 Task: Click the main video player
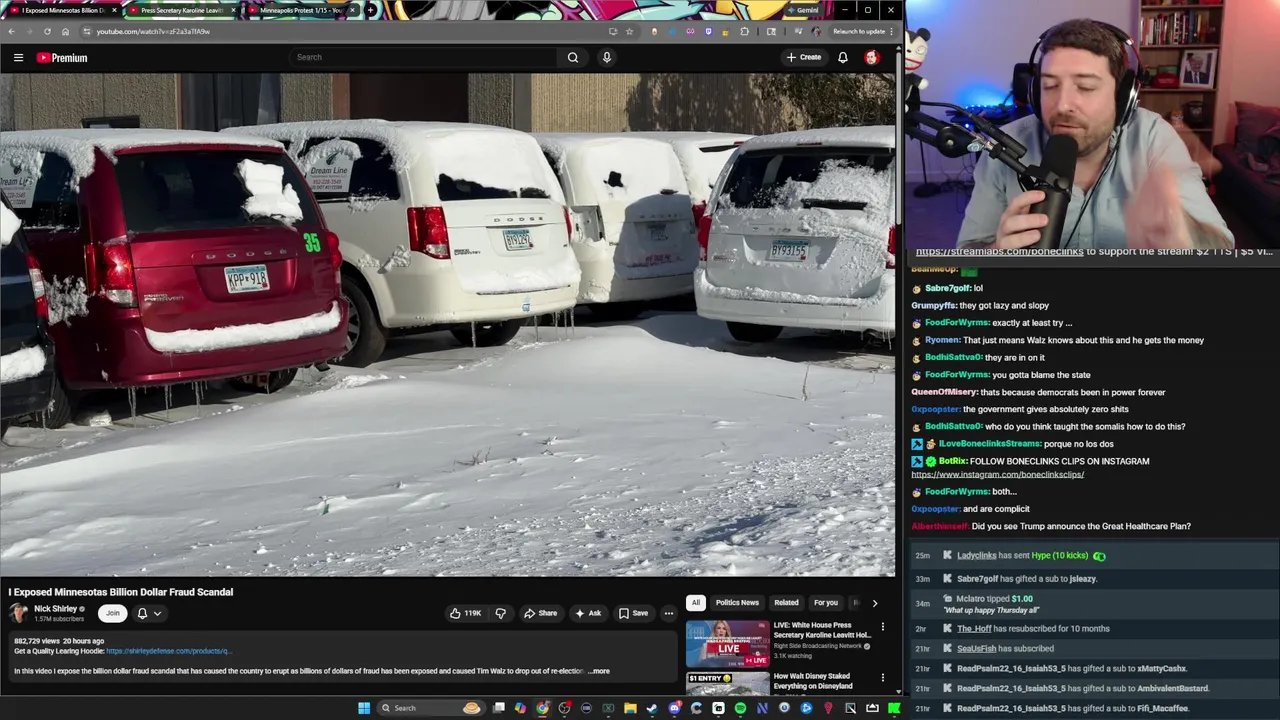click(448, 325)
